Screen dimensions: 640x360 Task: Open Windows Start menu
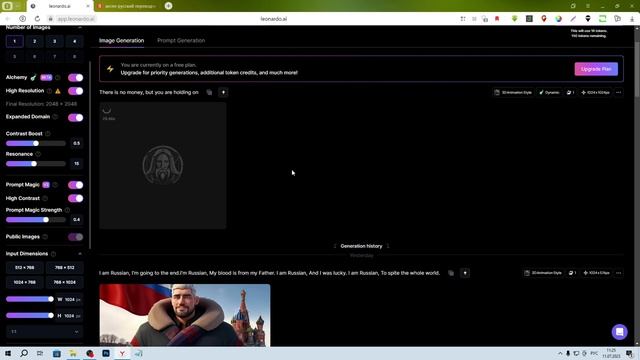coord(8,353)
